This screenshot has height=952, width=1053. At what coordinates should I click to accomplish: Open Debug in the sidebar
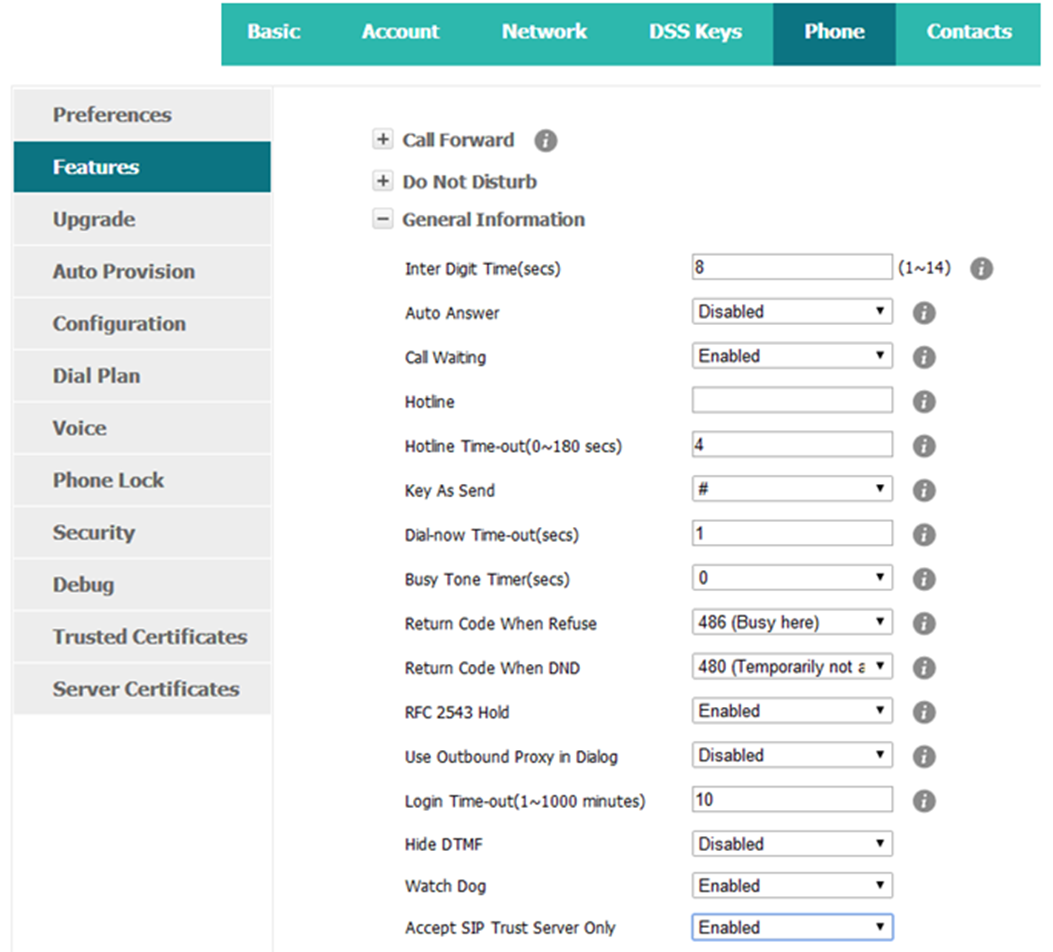point(142,585)
